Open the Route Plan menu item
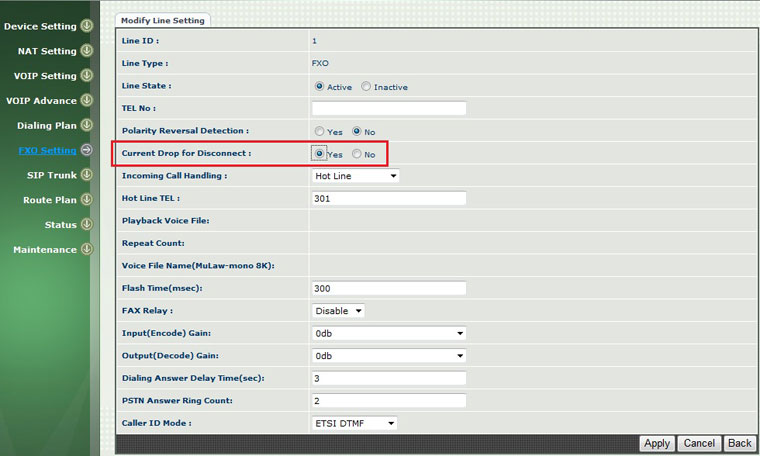The image size is (760, 456). [x=50, y=200]
